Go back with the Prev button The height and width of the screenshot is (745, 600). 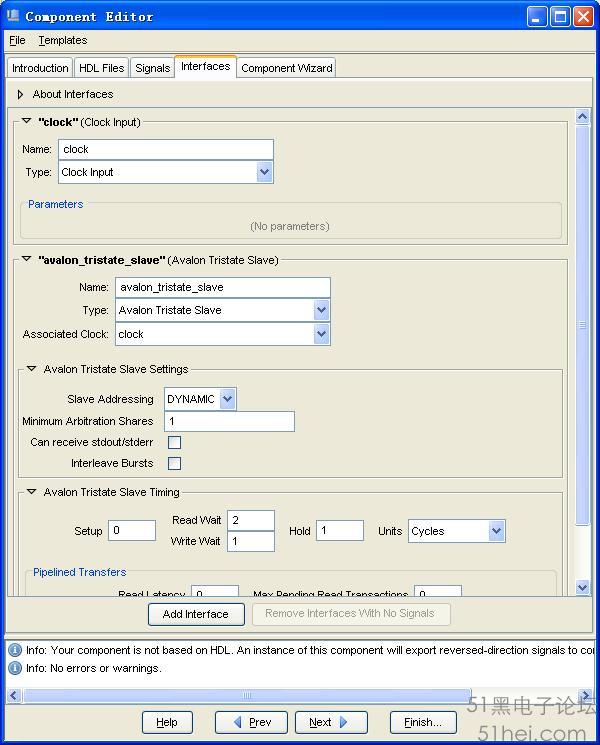pyautogui.click(x=251, y=722)
